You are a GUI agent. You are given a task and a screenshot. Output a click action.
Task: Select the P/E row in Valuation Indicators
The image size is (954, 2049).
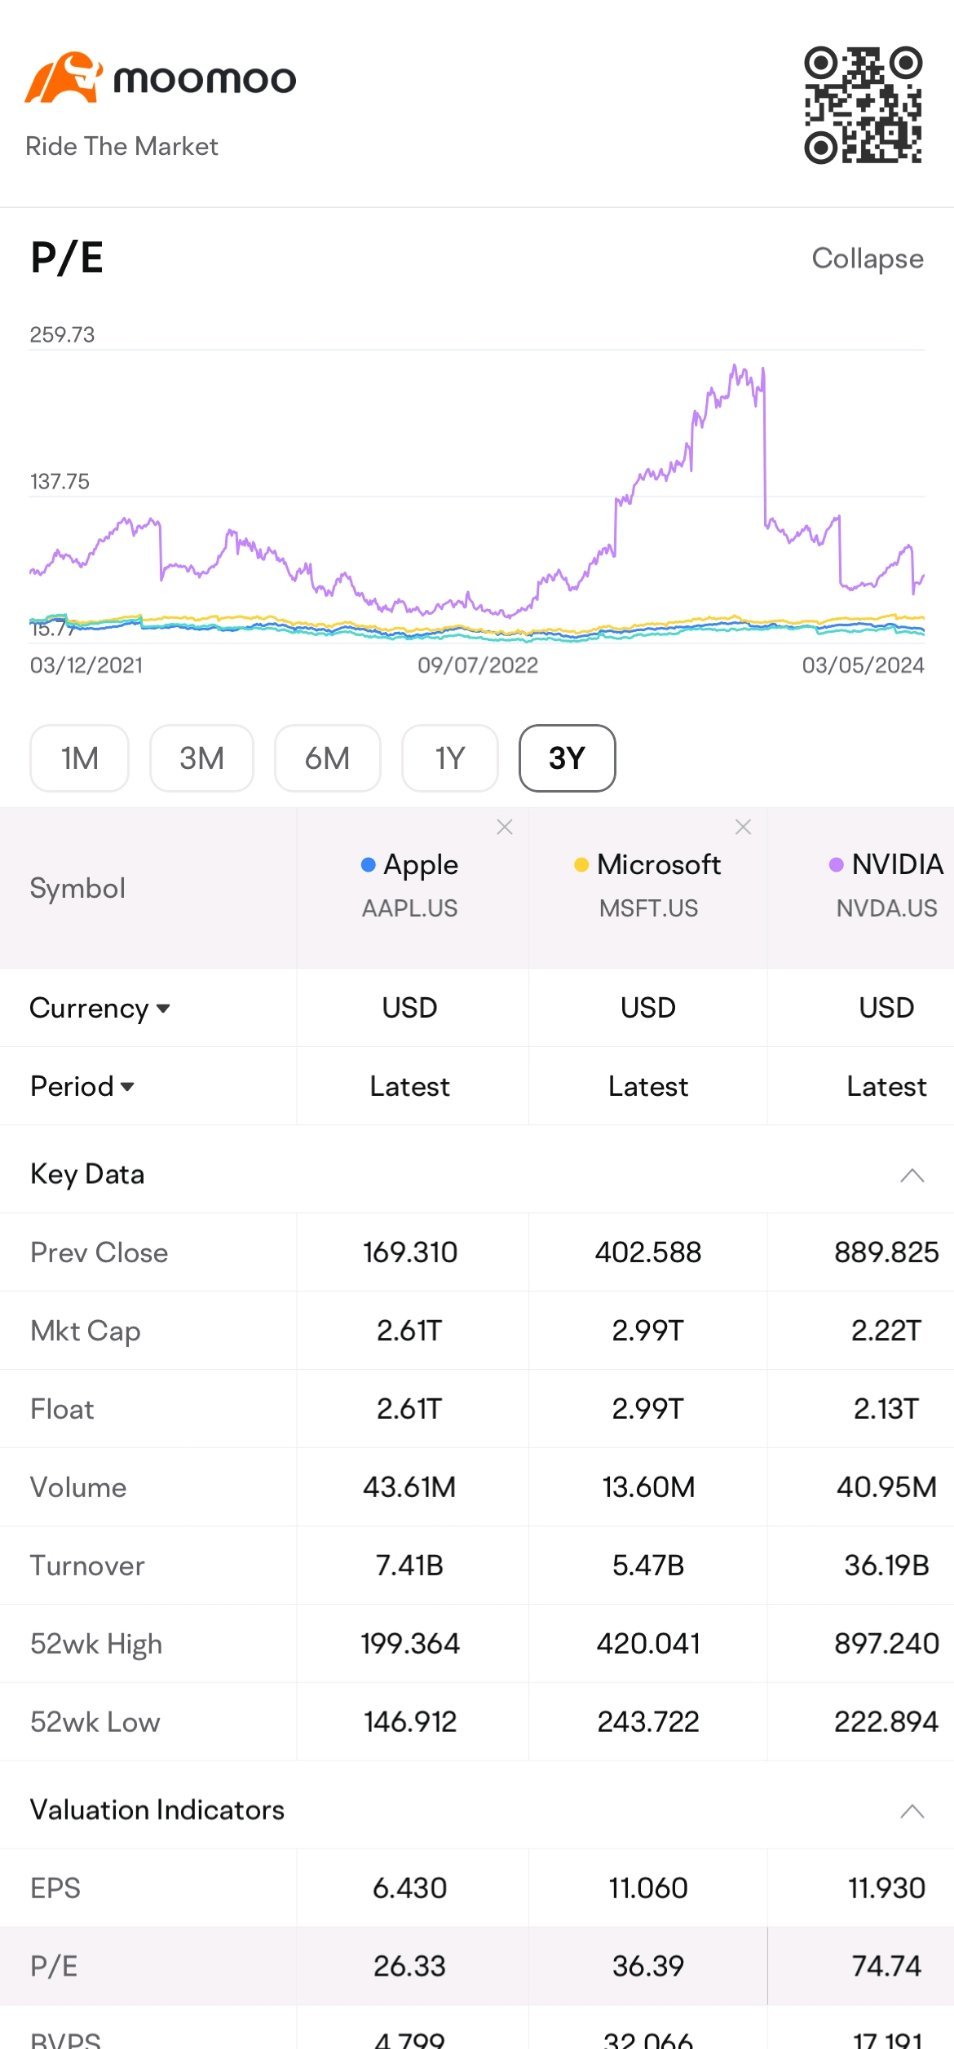tap(477, 1966)
